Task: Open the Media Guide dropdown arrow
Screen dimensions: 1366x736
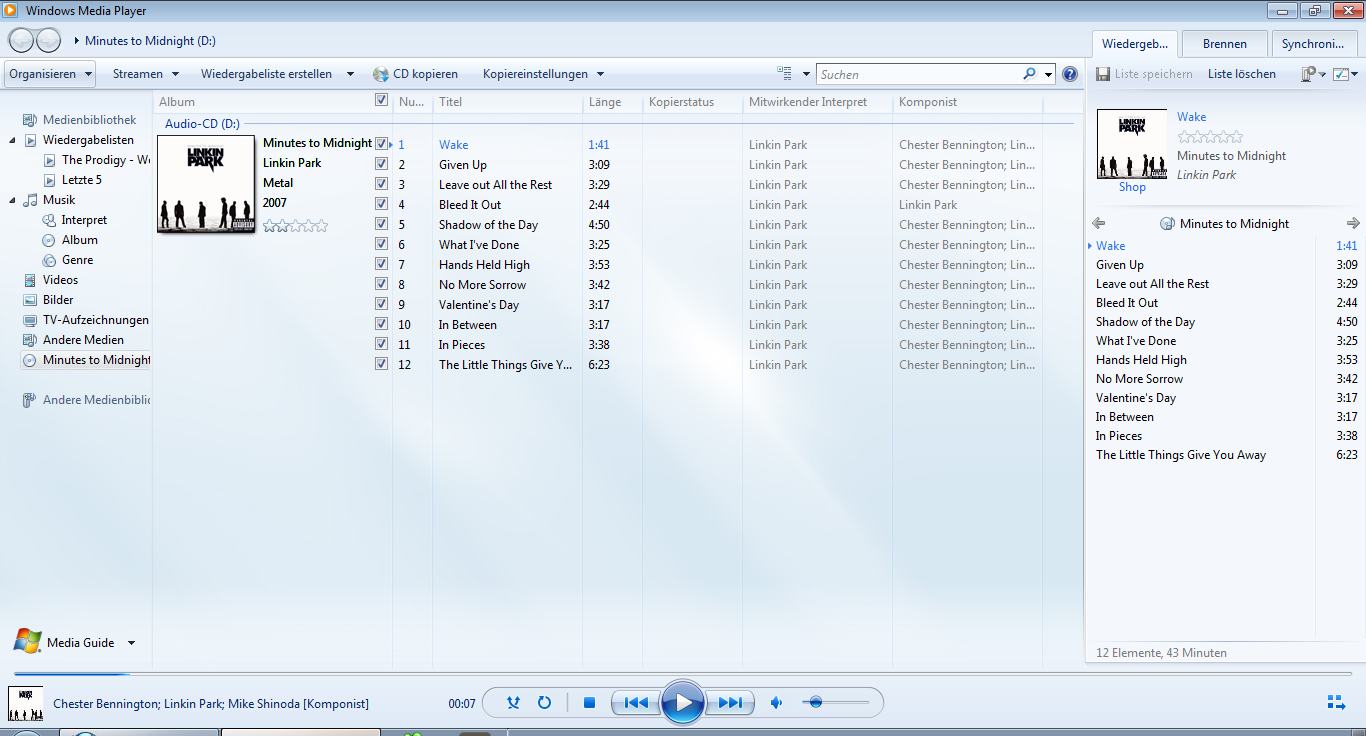Action: [131, 643]
